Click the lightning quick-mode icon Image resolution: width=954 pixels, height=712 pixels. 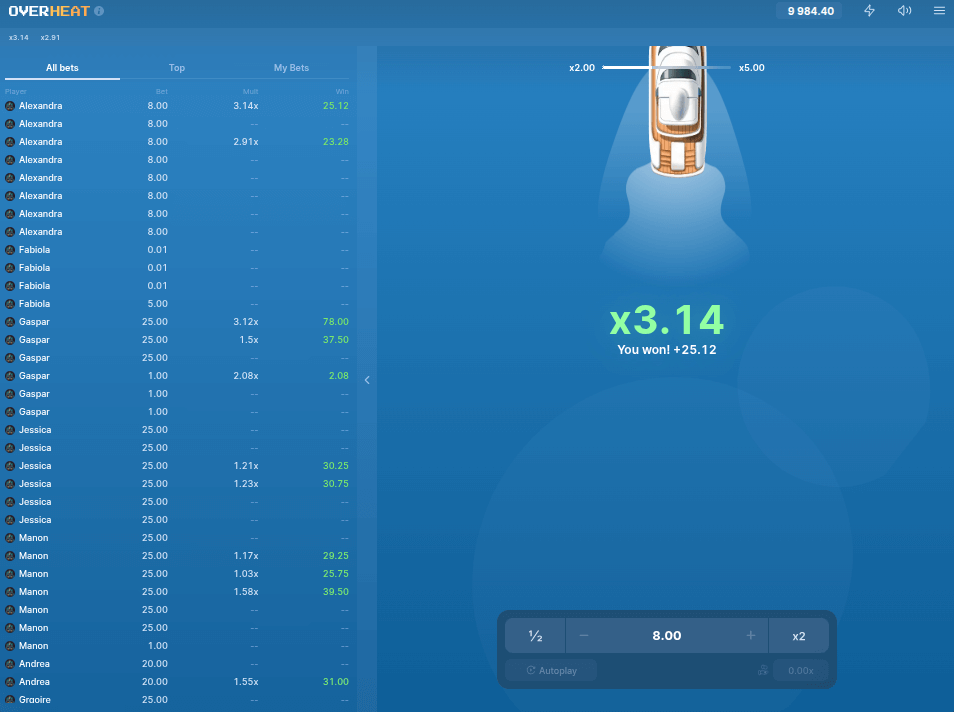[869, 11]
